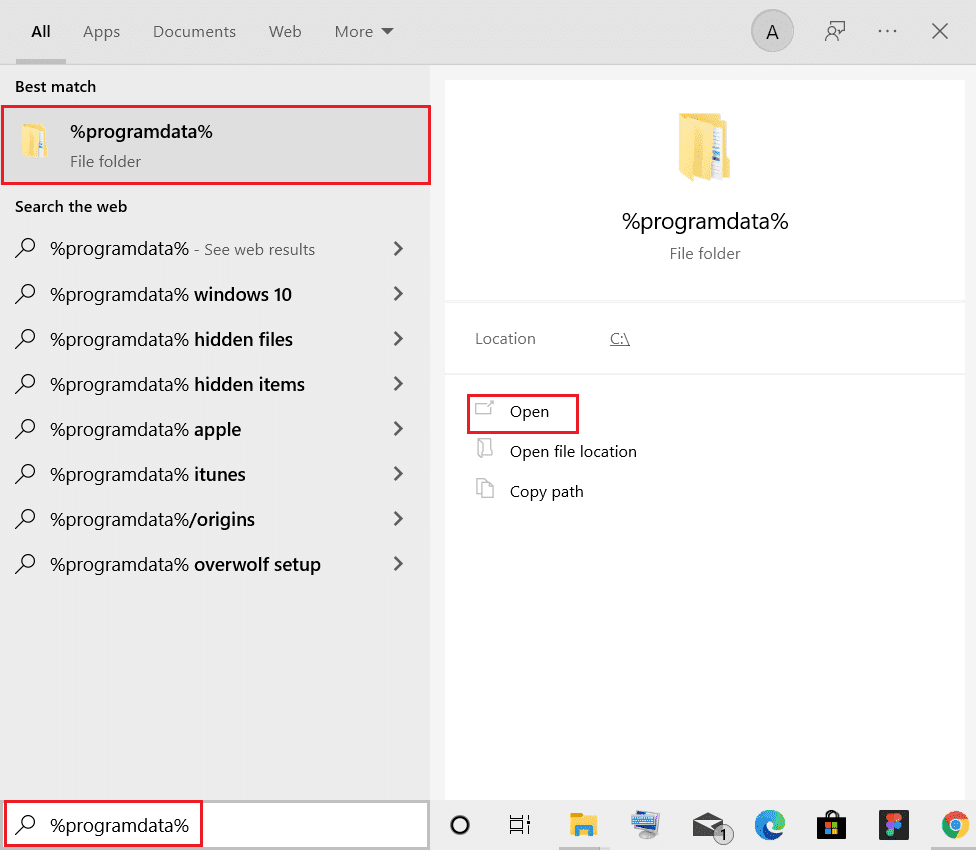This screenshot has height=851, width=976.
Task: Click the magnifier icon in the search box
Action: tap(25, 825)
